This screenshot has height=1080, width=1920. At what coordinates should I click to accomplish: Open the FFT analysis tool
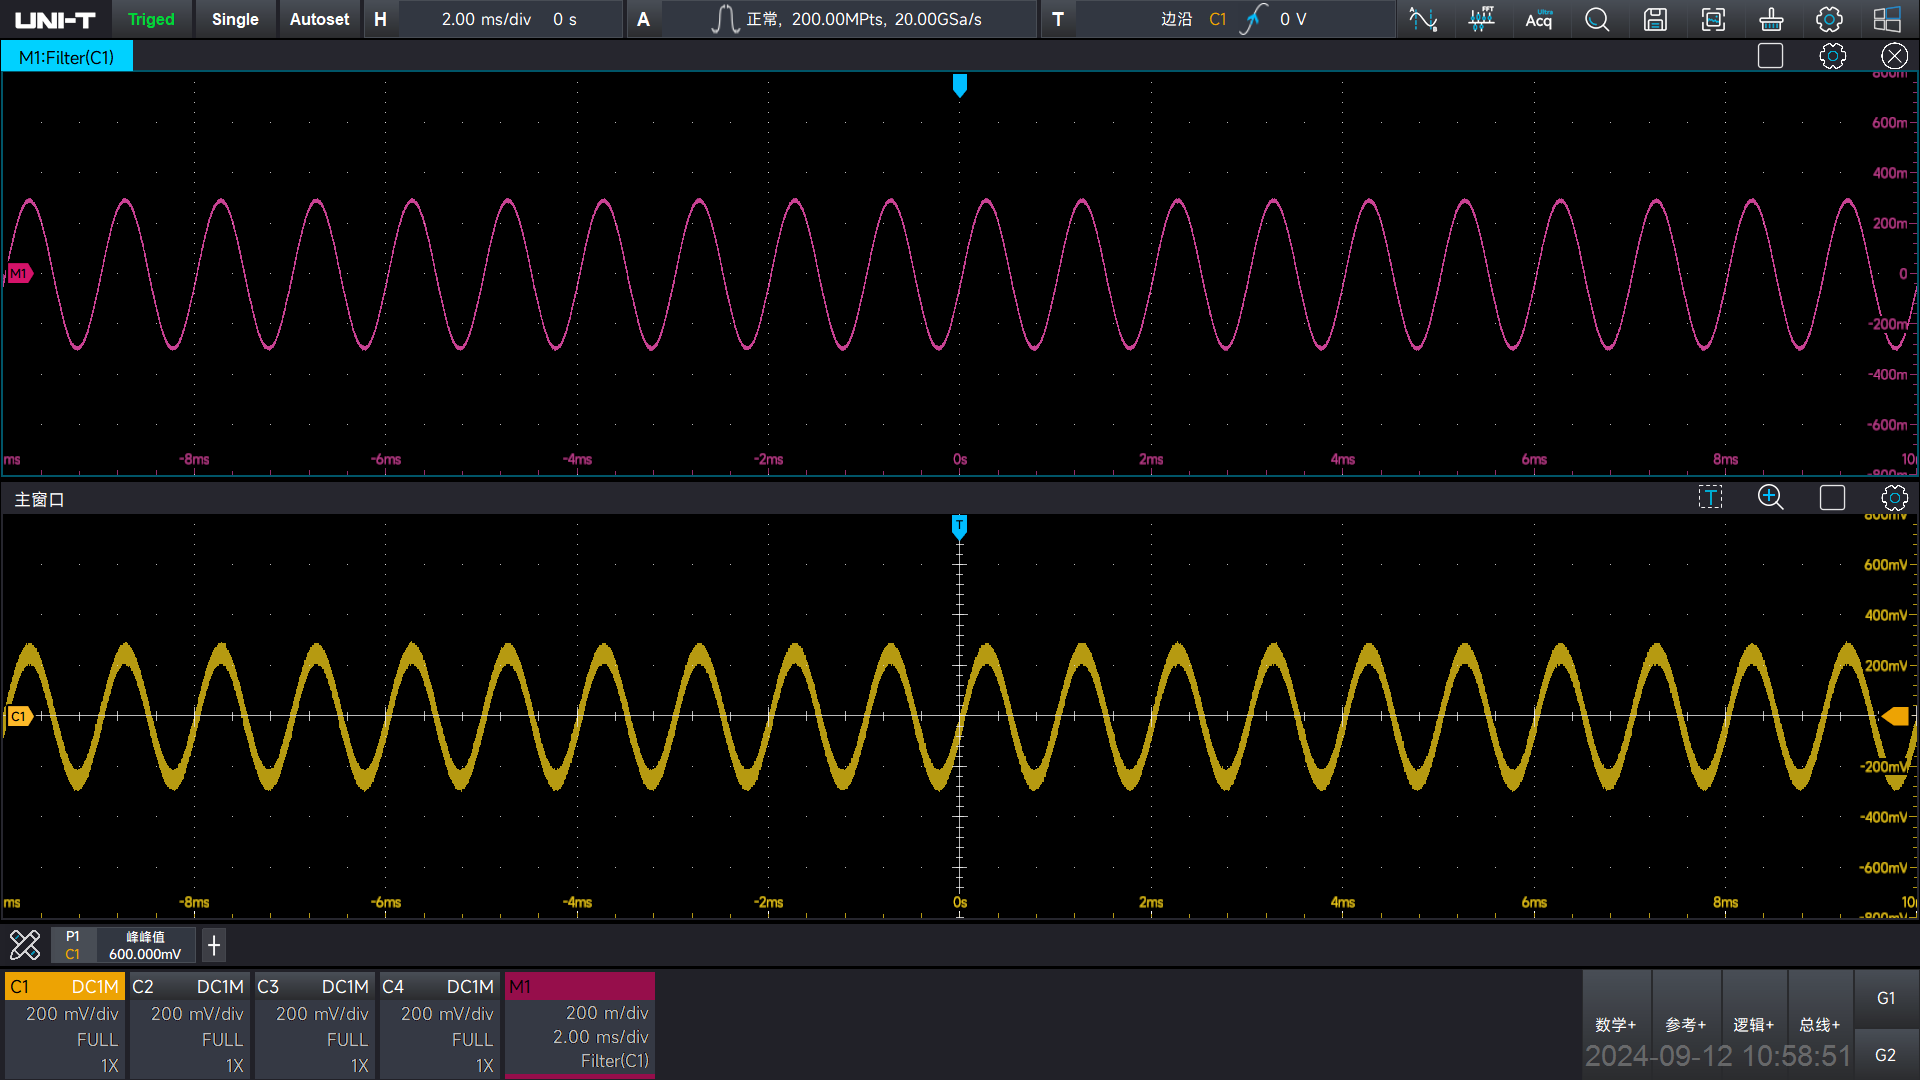[1481, 19]
